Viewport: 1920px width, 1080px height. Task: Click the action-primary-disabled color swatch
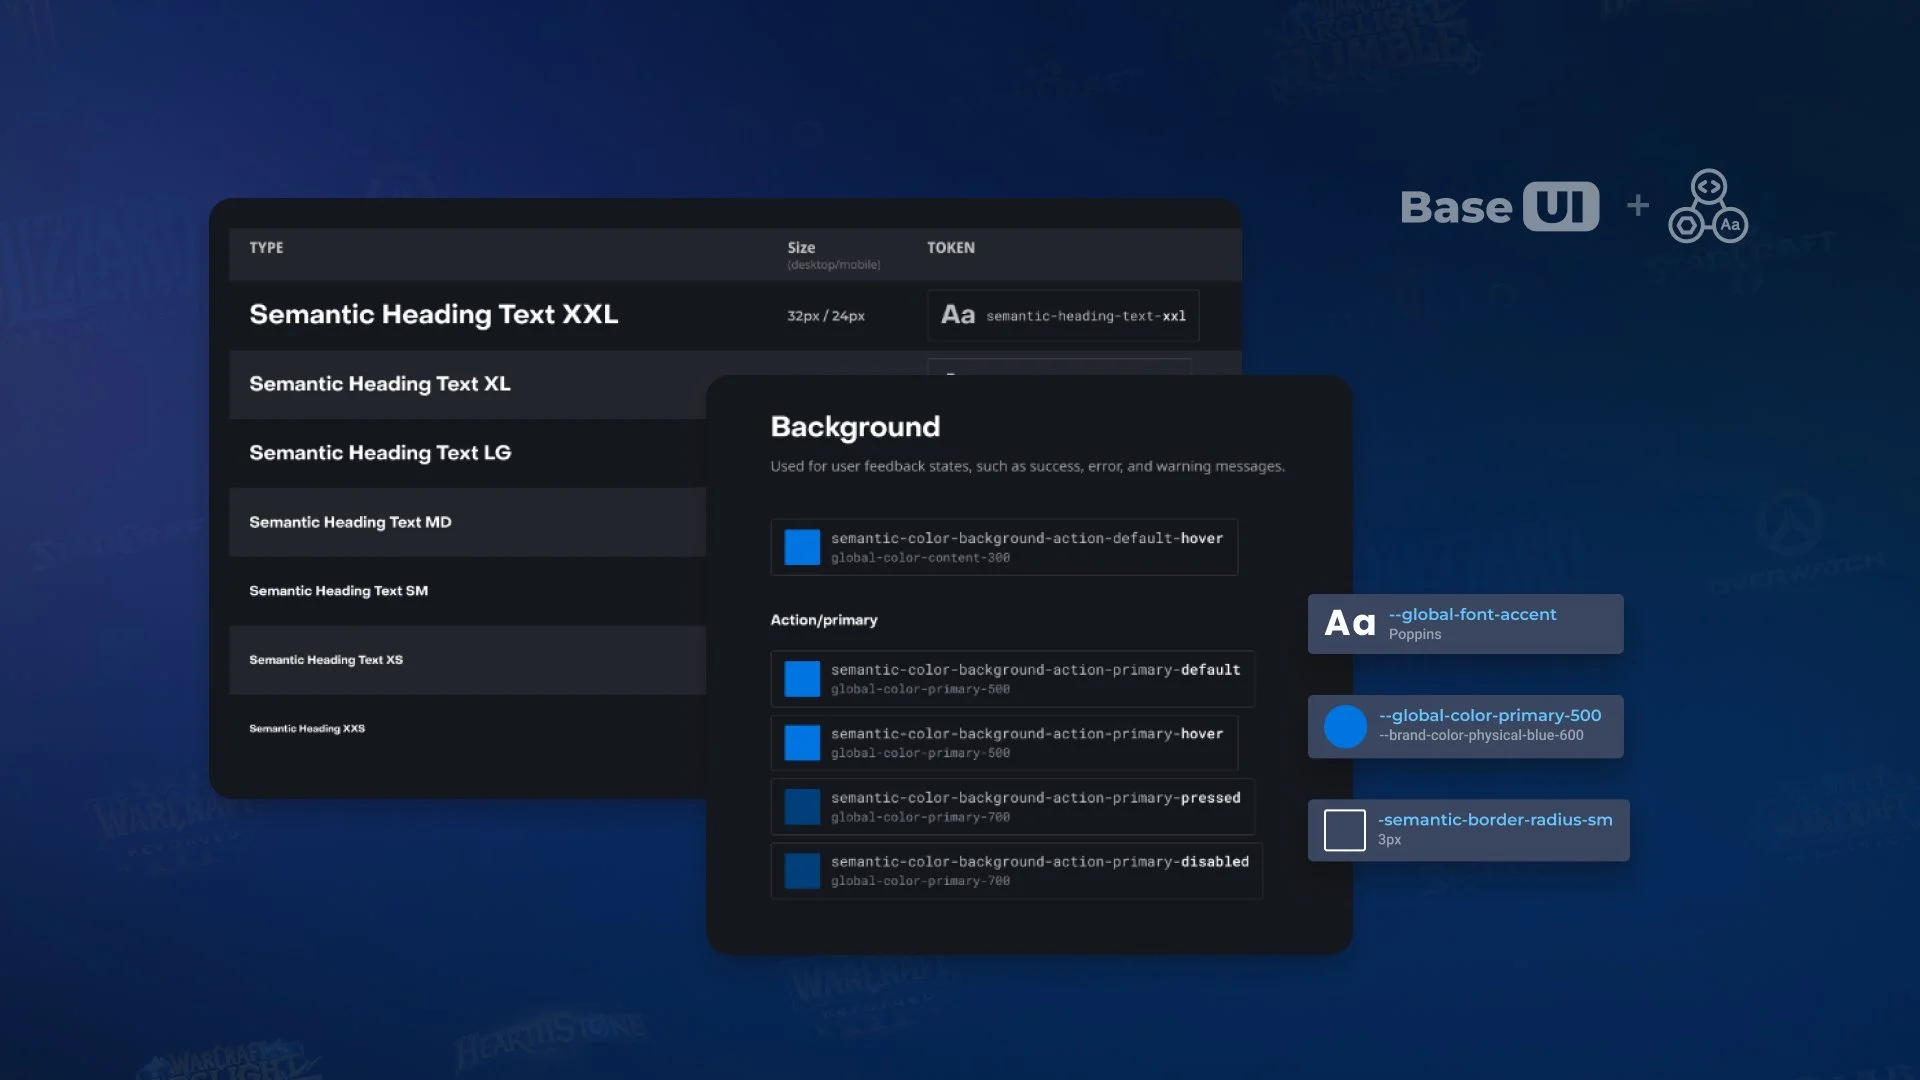click(802, 871)
